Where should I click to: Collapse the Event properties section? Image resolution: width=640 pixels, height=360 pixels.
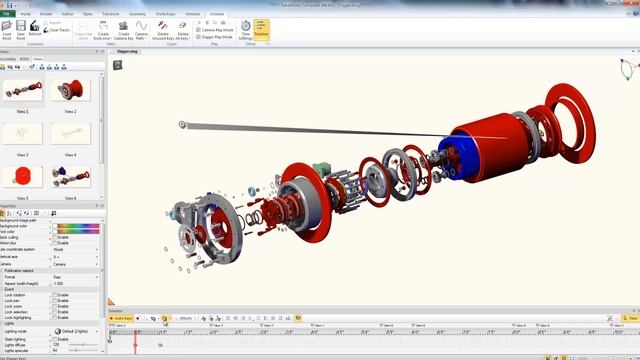(x=2, y=289)
